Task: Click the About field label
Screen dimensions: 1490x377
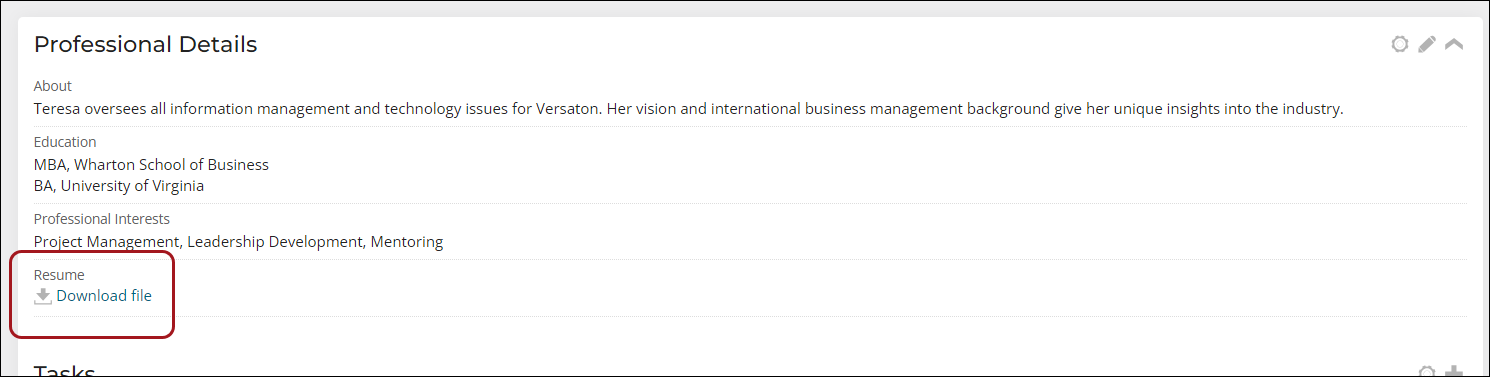Action: [53, 86]
